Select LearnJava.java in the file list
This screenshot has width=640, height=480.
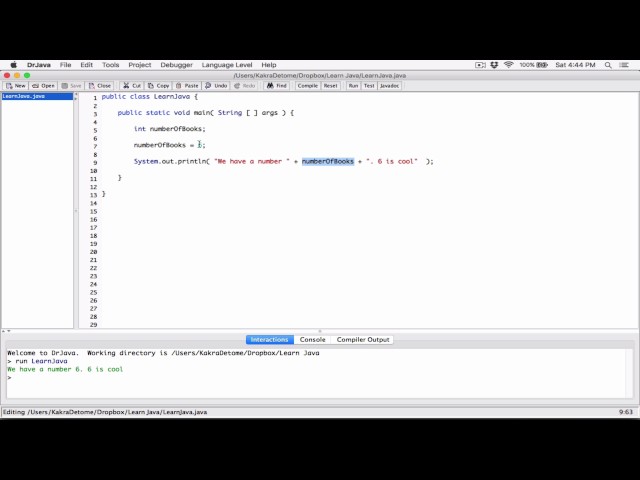(37, 96)
